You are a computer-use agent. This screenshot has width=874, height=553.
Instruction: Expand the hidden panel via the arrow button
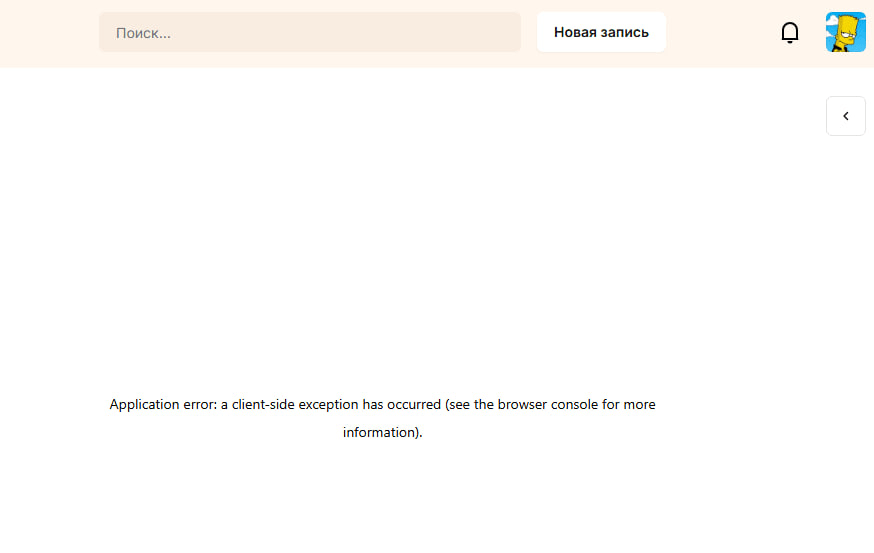846,116
